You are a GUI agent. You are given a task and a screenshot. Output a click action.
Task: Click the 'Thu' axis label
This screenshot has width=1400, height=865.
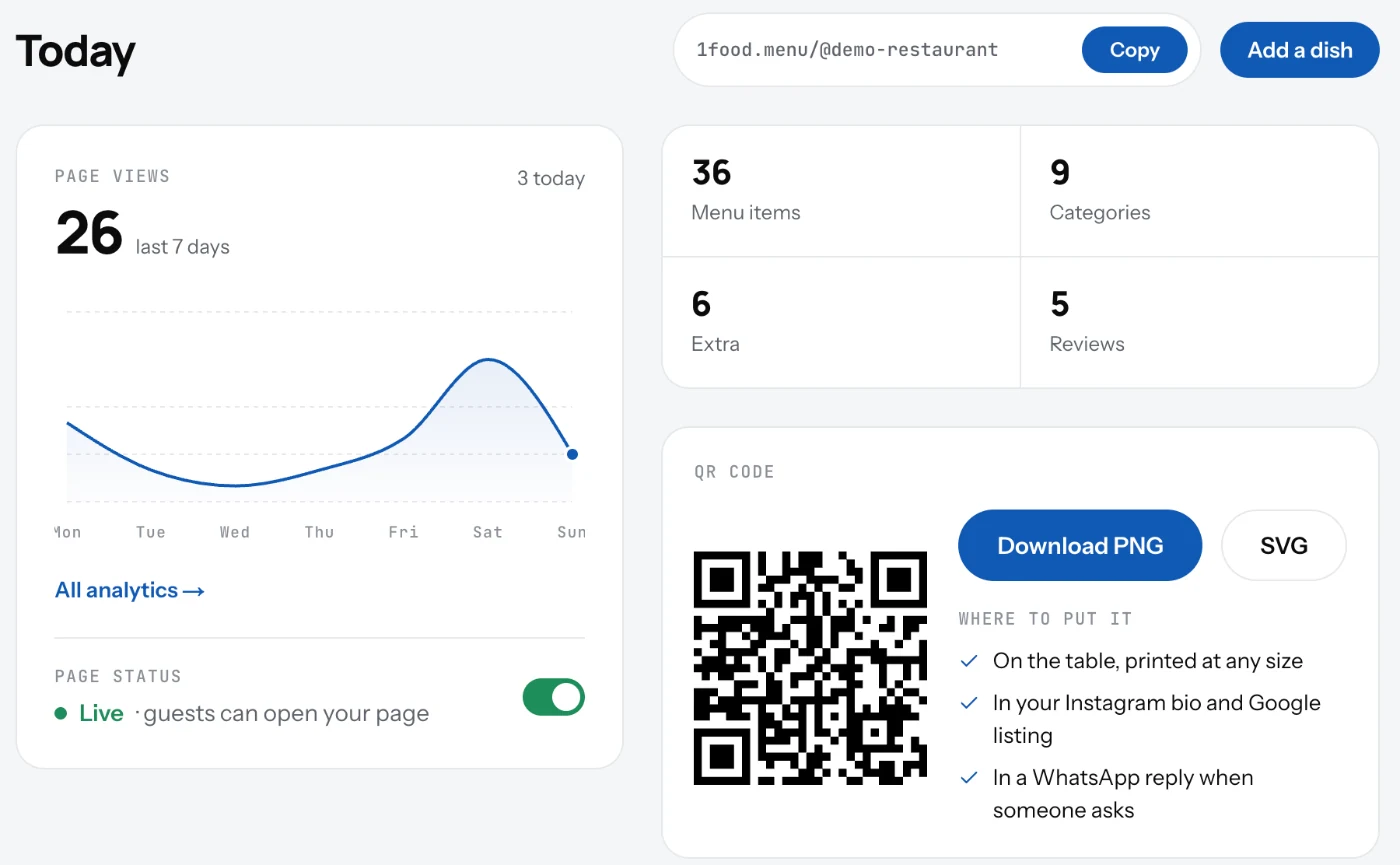pyautogui.click(x=319, y=532)
